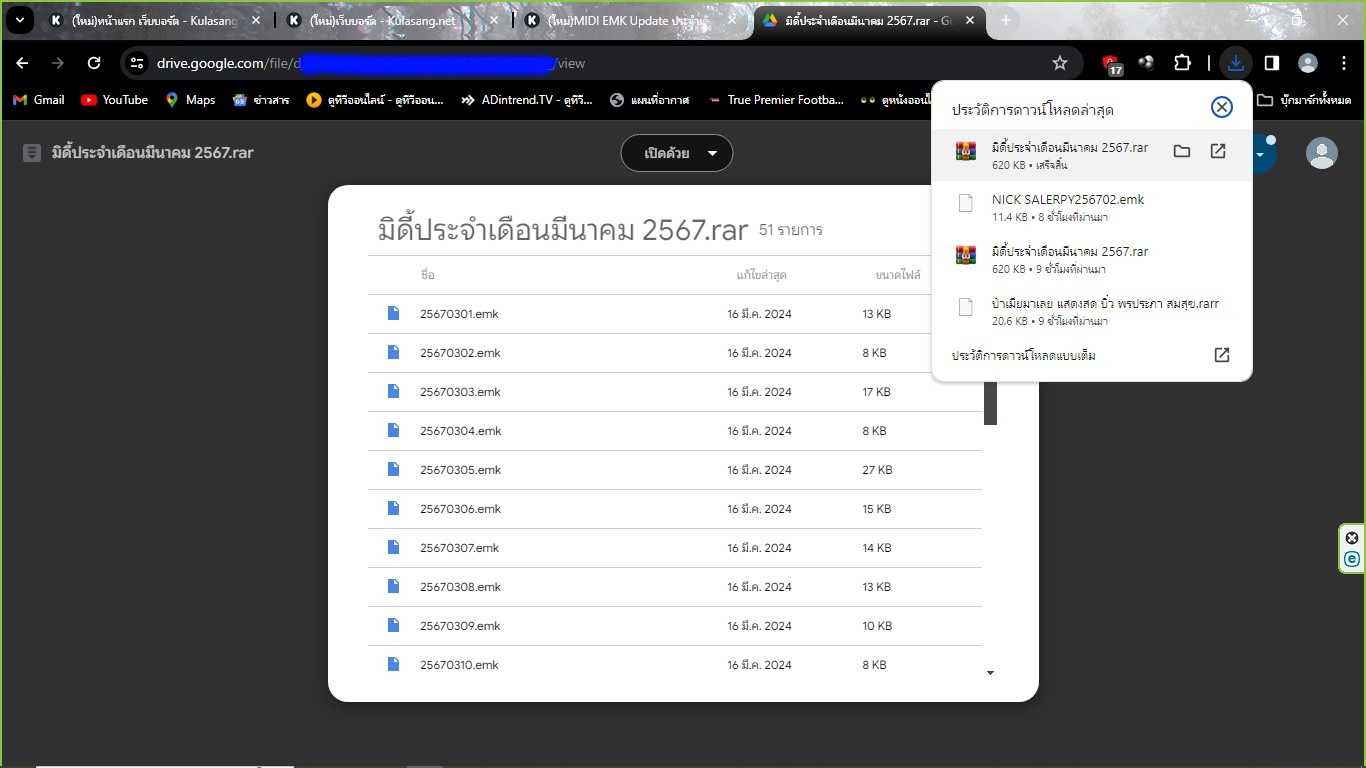Open the finished rar download in new window
This screenshot has height=768, width=1366.
tap(1218, 151)
